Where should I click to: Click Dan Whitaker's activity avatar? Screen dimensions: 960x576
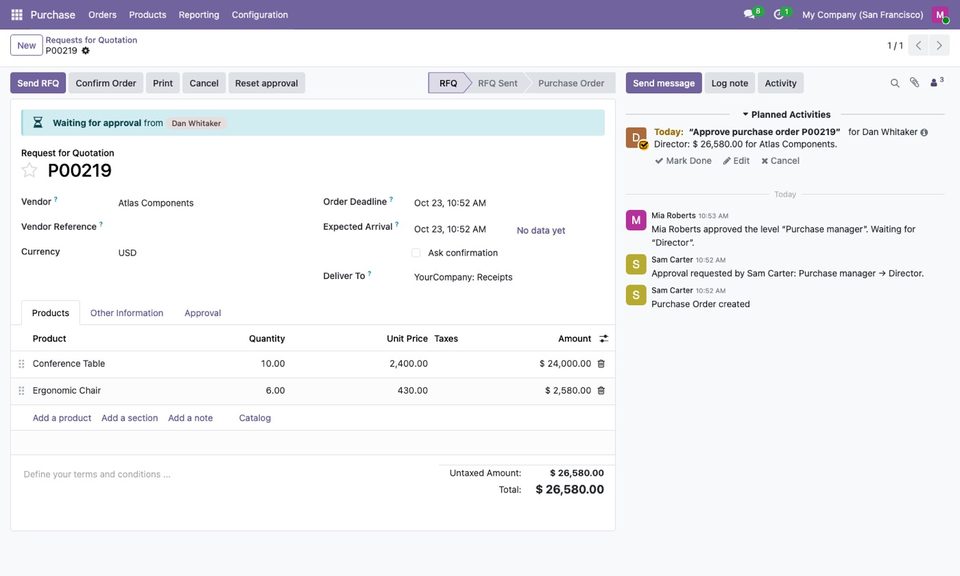tap(636, 138)
